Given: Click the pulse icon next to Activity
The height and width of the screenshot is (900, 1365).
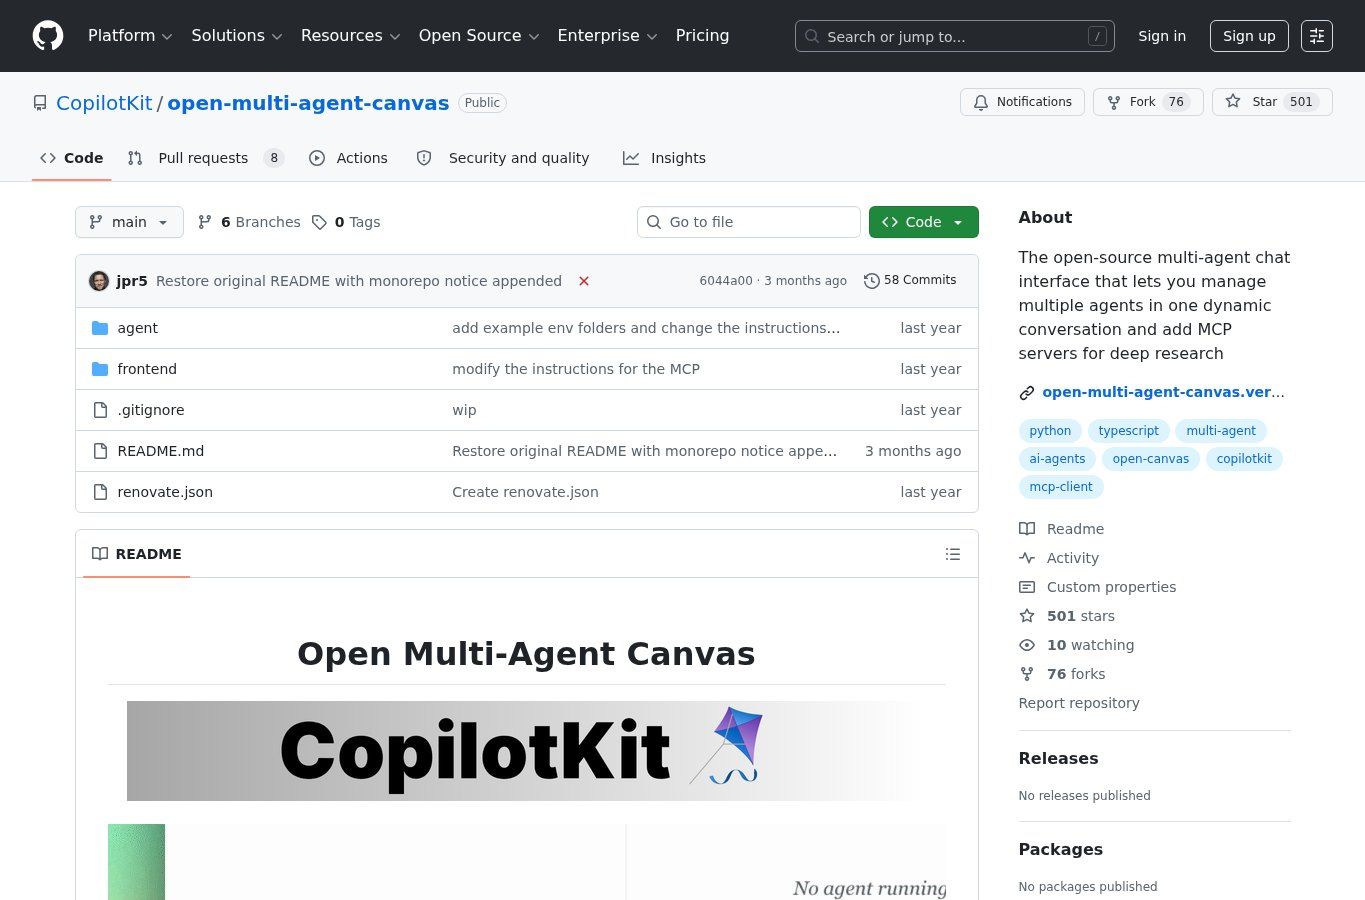Looking at the screenshot, I should [1027, 558].
